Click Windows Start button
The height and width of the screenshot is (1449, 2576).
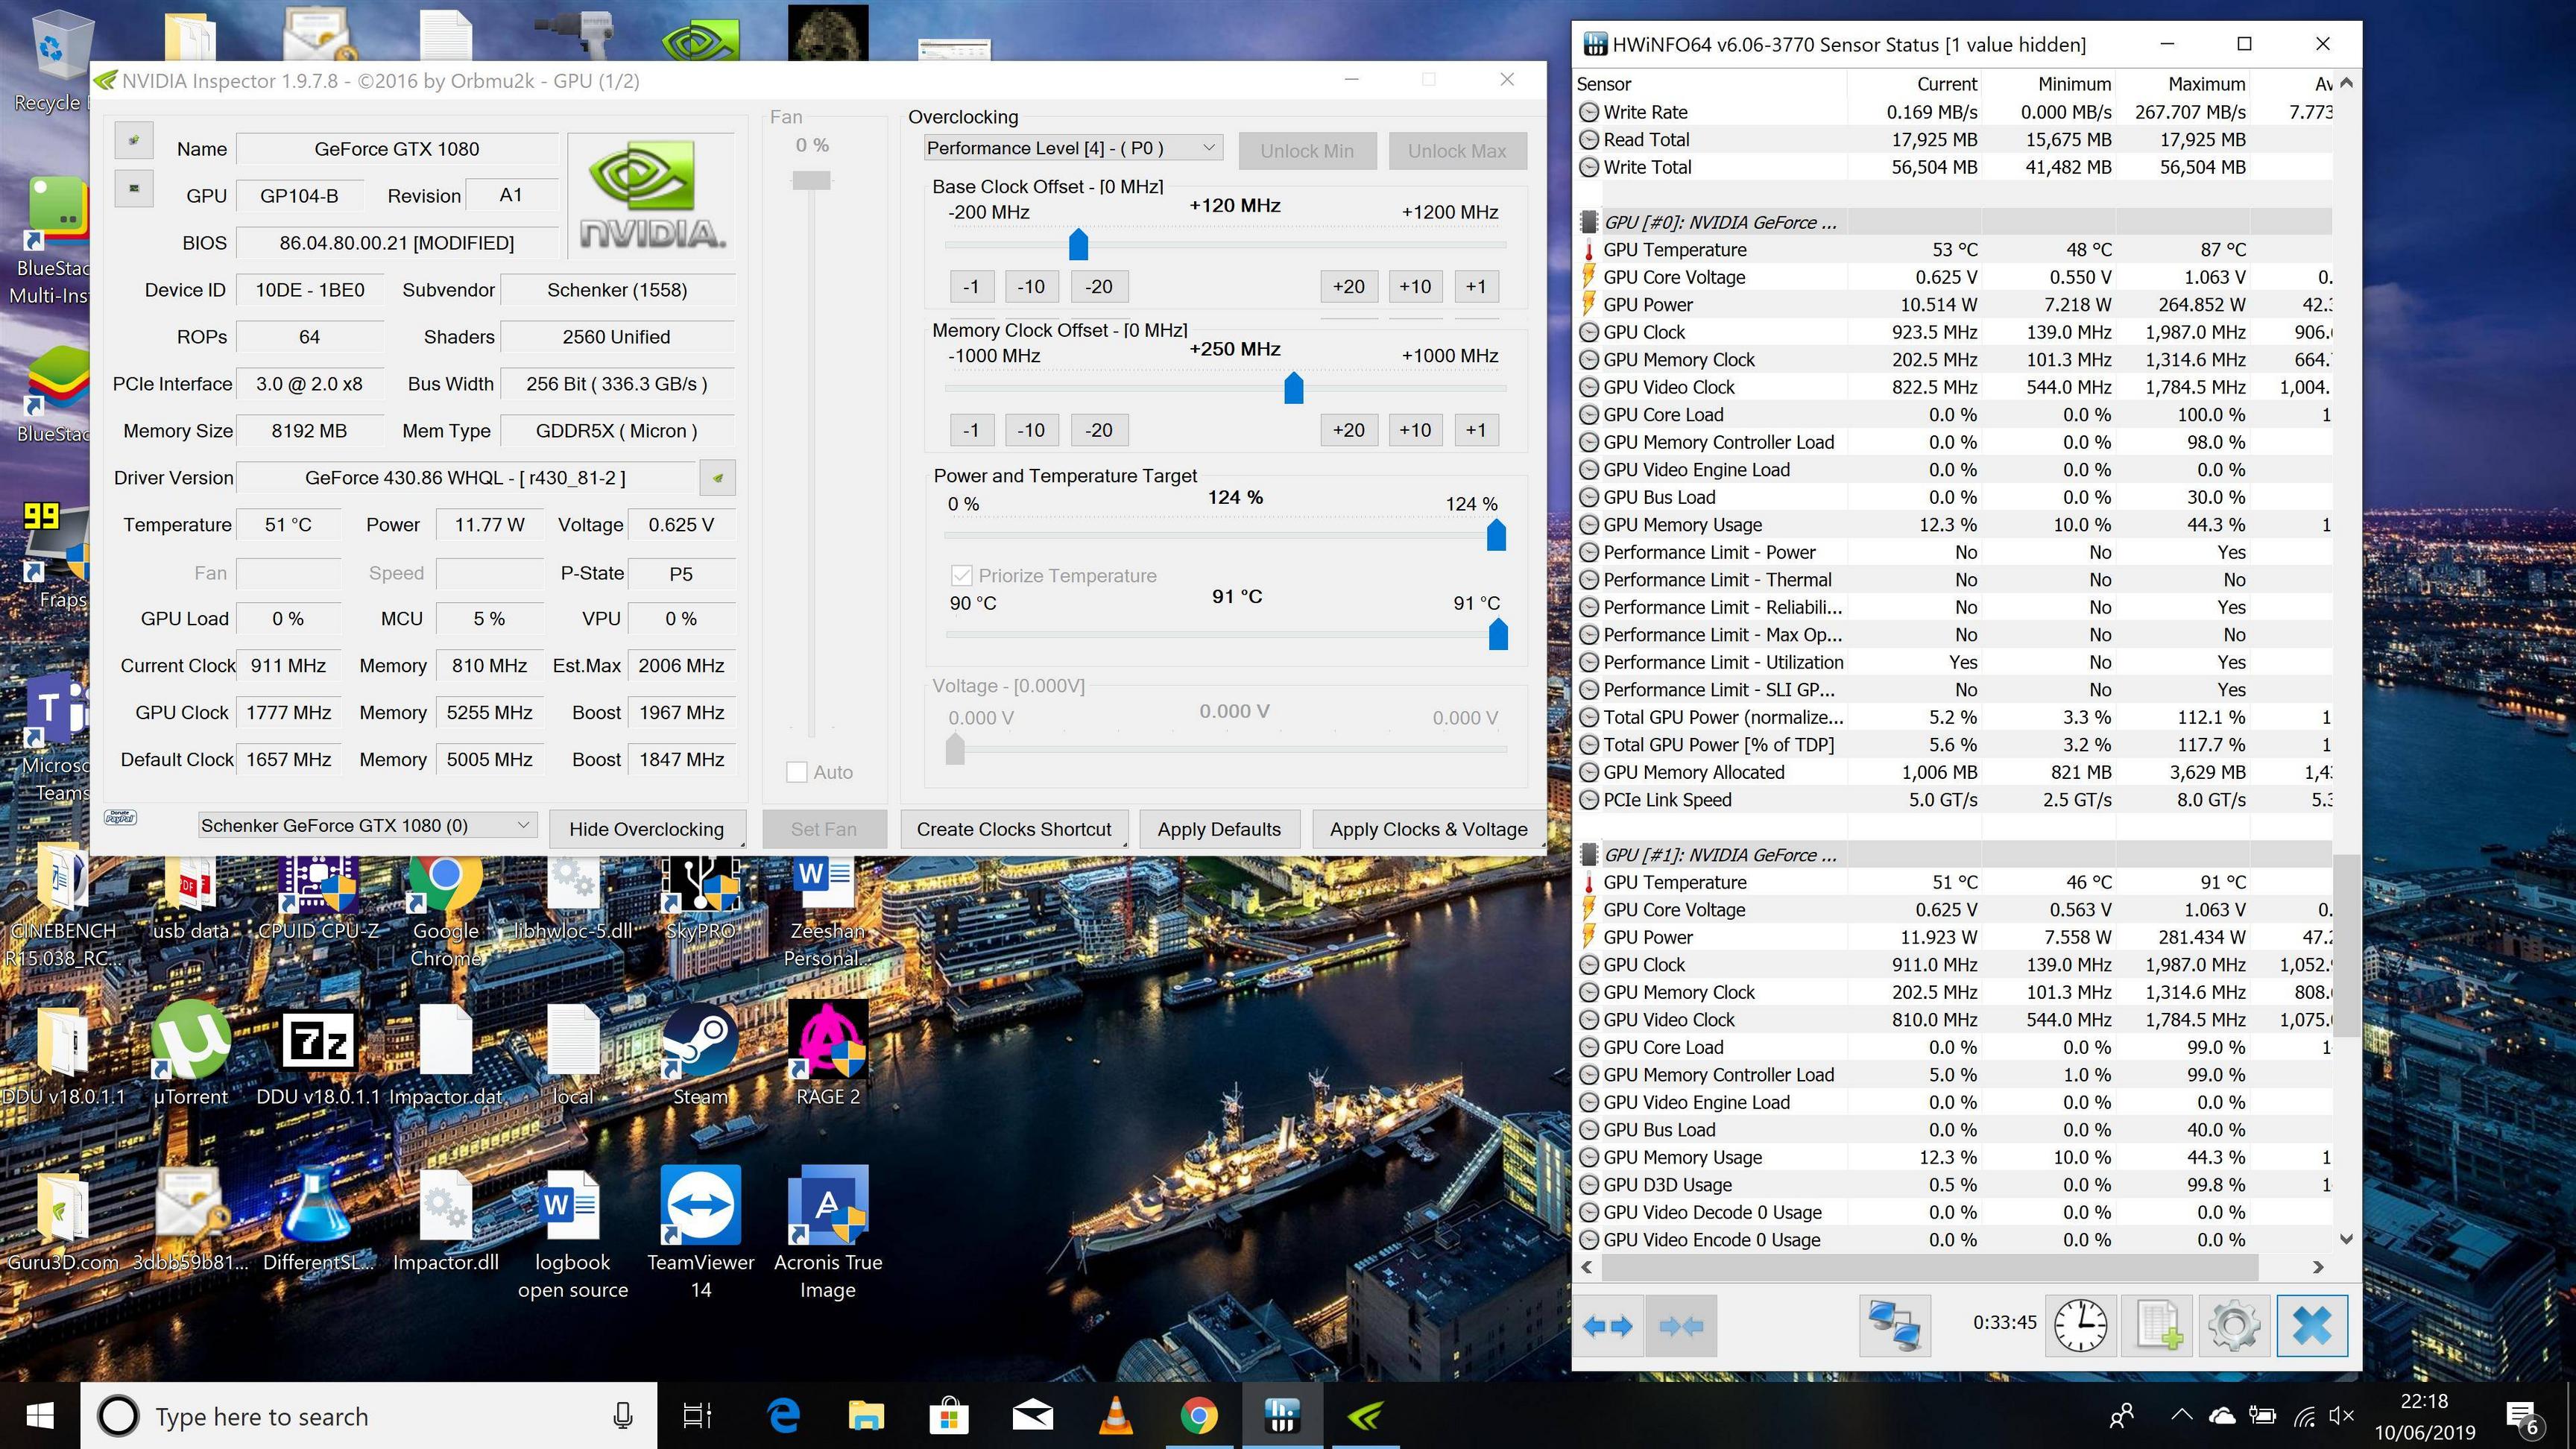pos(40,1416)
